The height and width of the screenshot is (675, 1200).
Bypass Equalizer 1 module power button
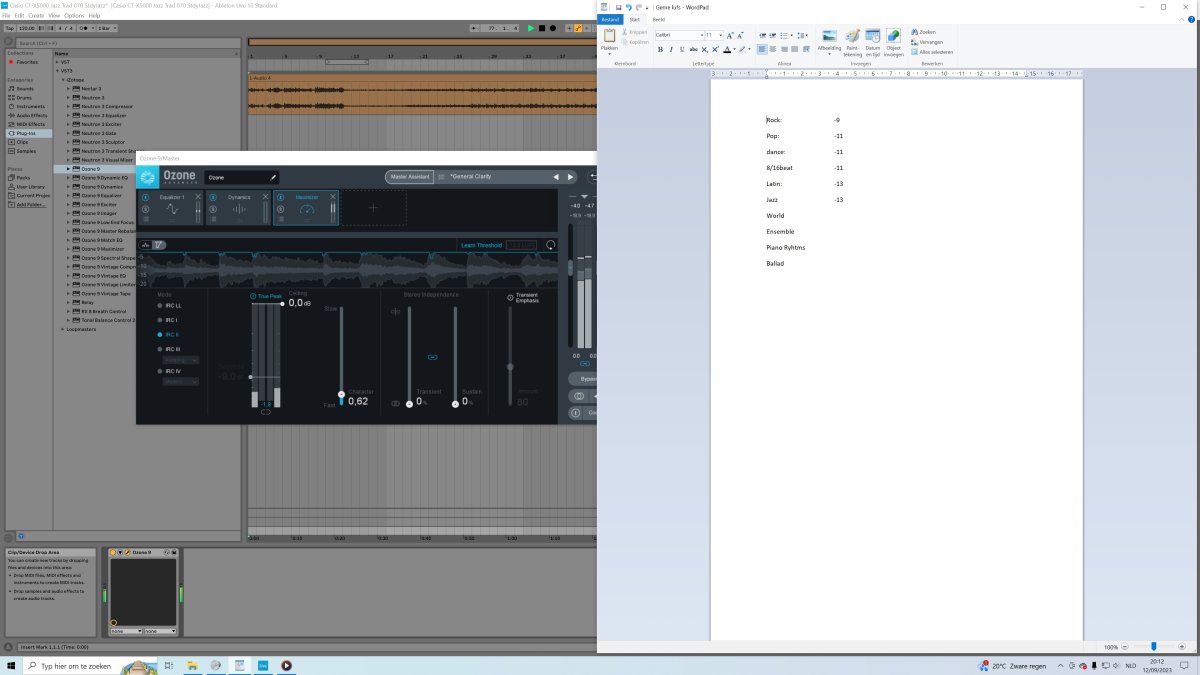click(x=146, y=197)
